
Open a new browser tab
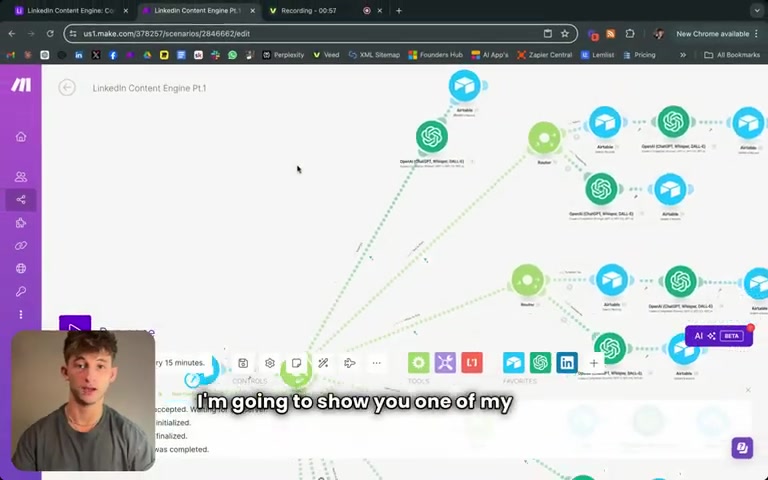[399, 10]
